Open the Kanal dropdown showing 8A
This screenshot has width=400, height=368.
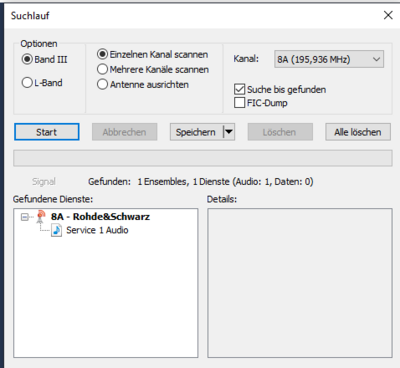(x=329, y=59)
